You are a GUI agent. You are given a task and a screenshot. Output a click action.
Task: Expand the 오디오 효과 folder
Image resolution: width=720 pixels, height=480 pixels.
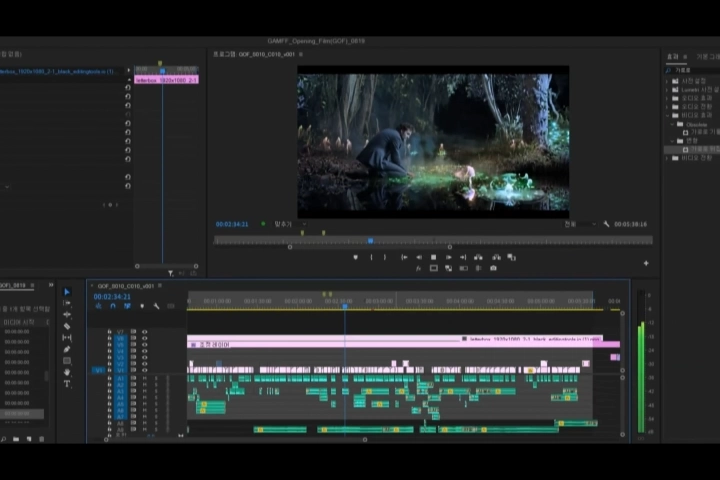tap(667, 98)
